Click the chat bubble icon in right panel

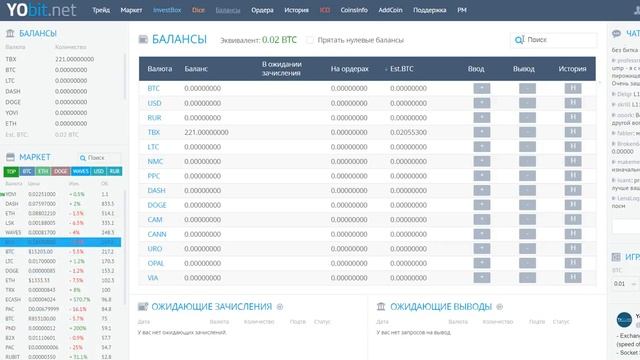pyautogui.click(x=616, y=33)
